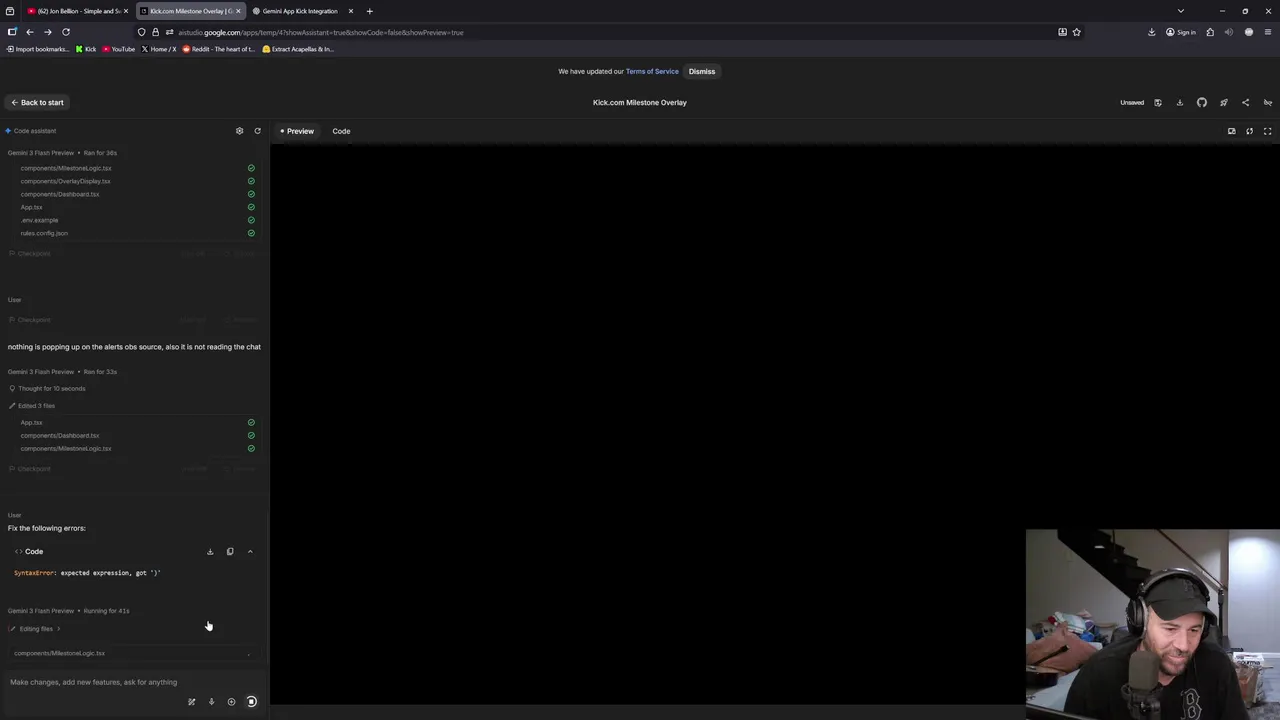Click the crossed-out key icon in the header
Image resolution: width=1280 pixels, height=720 pixels.
(x=1267, y=102)
